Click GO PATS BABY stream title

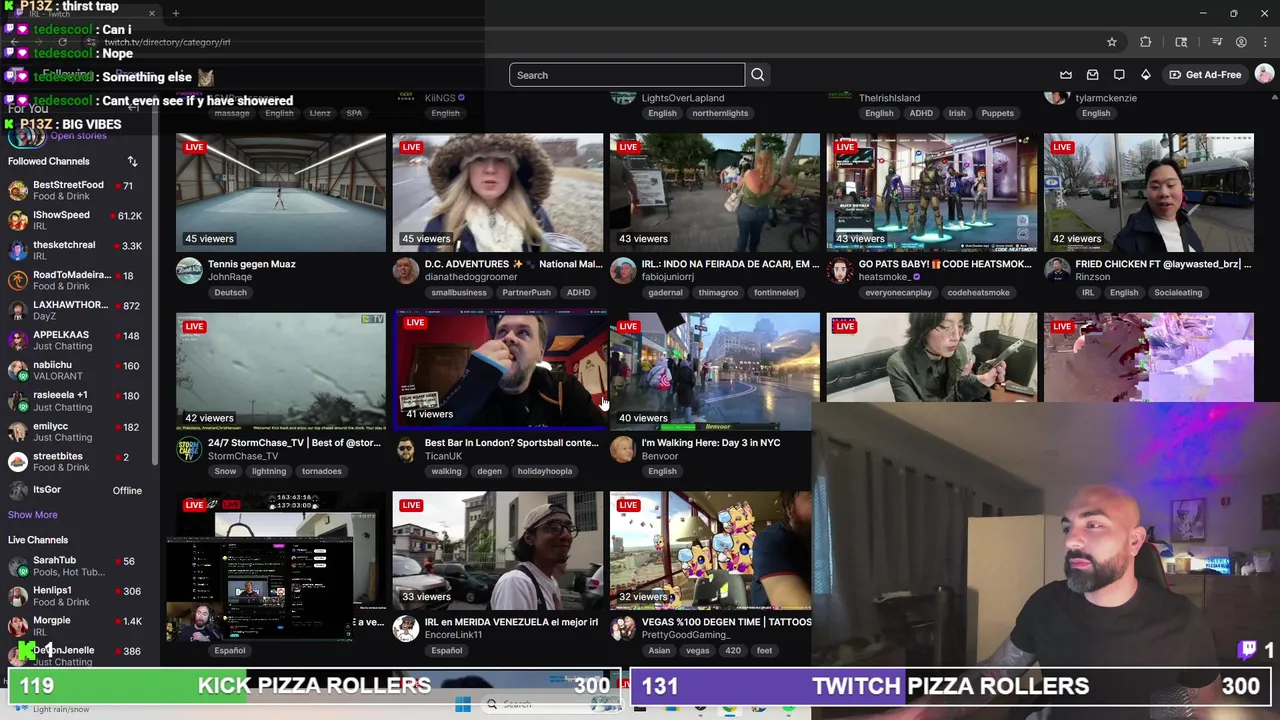[x=944, y=264]
